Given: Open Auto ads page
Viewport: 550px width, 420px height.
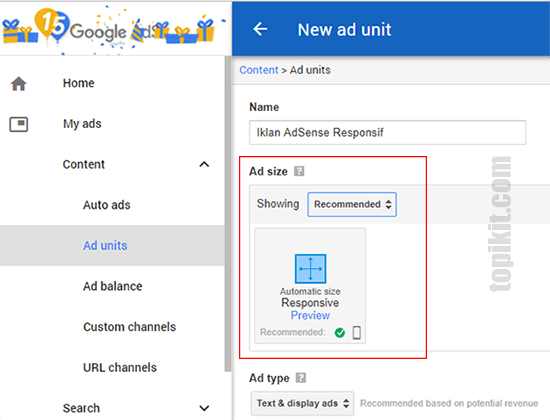Looking at the screenshot, I should tap(107, 205).
